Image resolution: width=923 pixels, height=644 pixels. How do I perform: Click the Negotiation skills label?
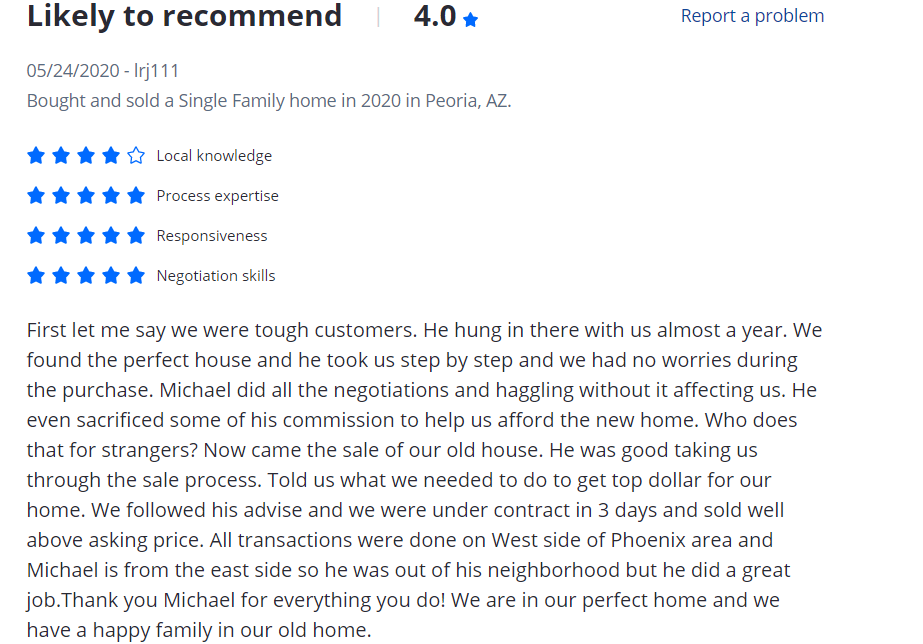click(x=216, y=276)
